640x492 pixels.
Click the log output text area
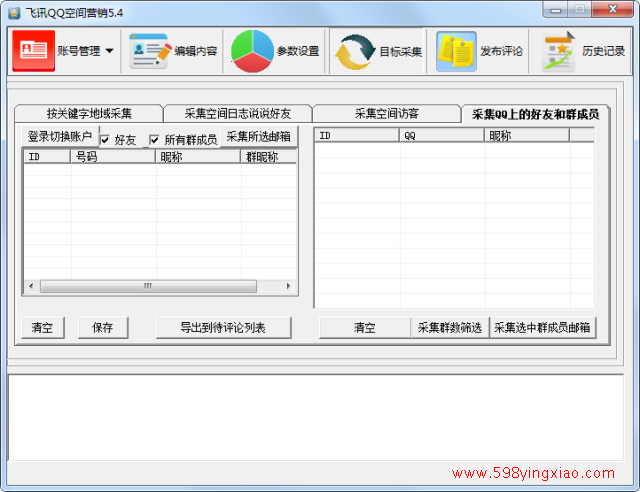click(316, 417)
